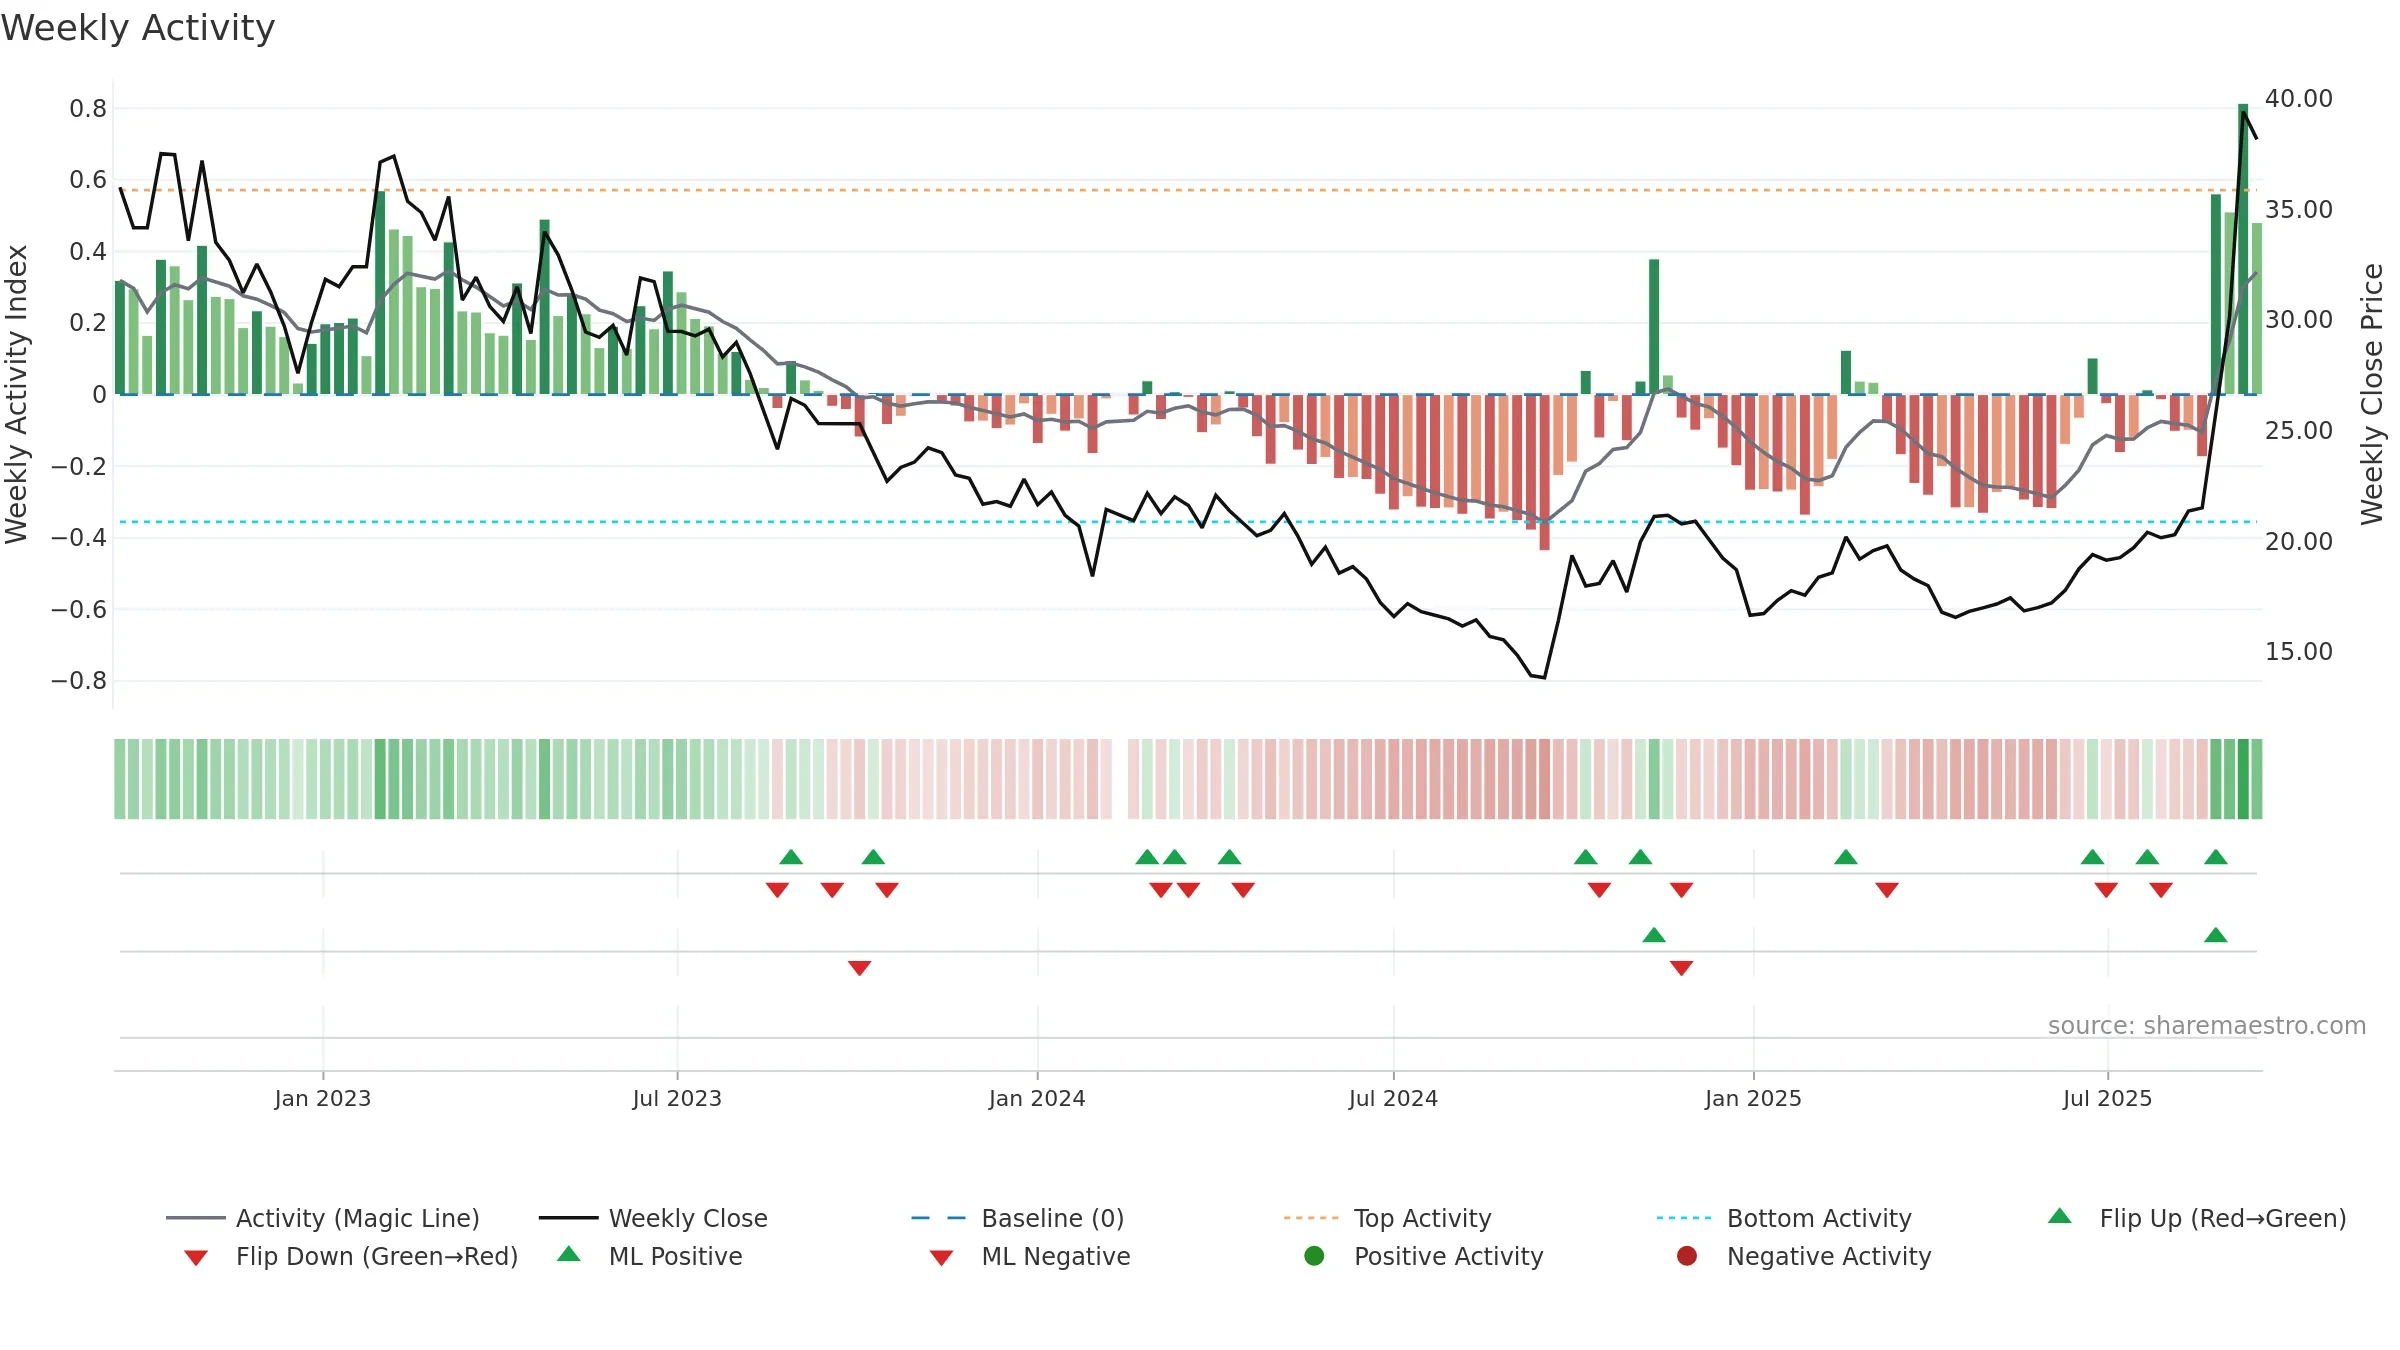Click Flip Down (Green→Red) legend triangle
The height and width of the screenshot is (1350, 2400).
pos(196,1258)
